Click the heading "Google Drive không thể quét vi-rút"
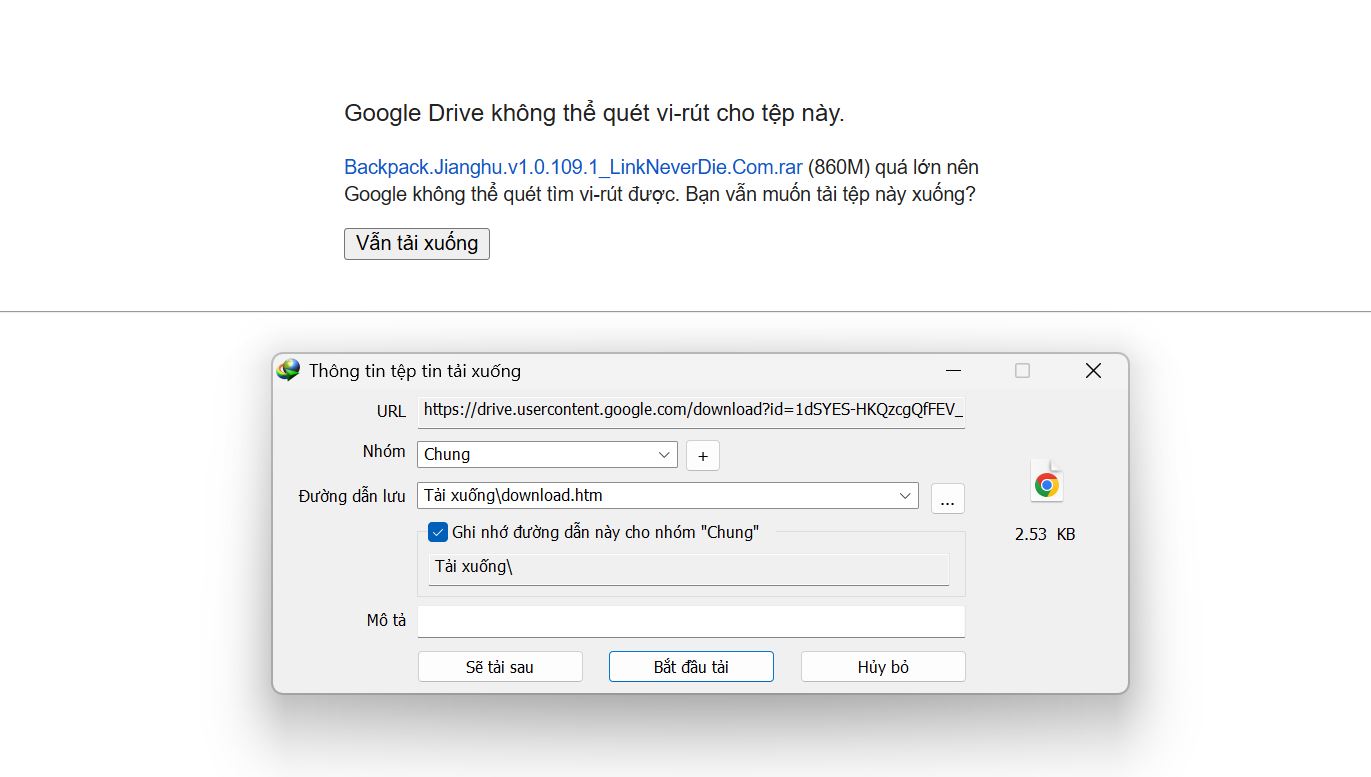Image resolution: width=1371 pixels, height=777 pixels. (594, 113)
